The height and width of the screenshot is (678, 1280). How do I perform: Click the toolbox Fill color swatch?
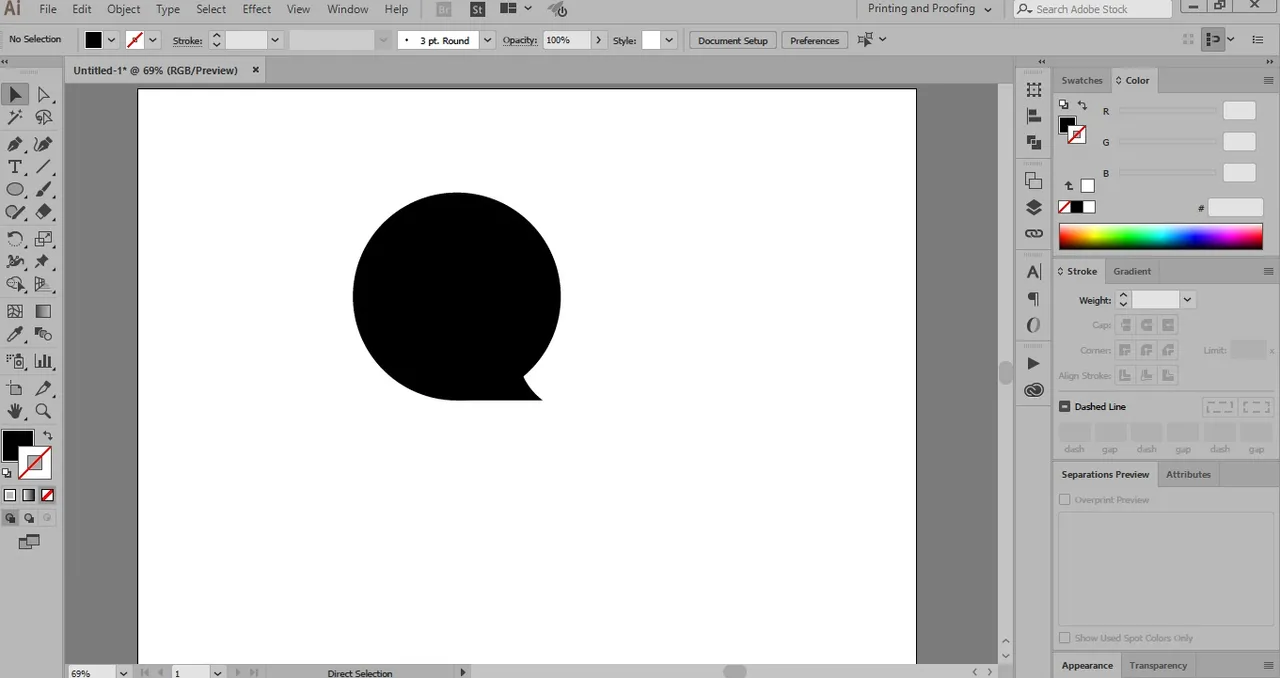point(18,445)
